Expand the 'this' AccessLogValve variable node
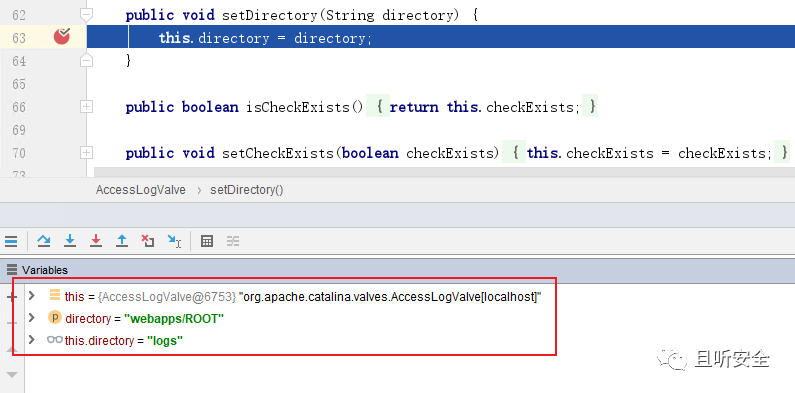 tap(31, 295)
